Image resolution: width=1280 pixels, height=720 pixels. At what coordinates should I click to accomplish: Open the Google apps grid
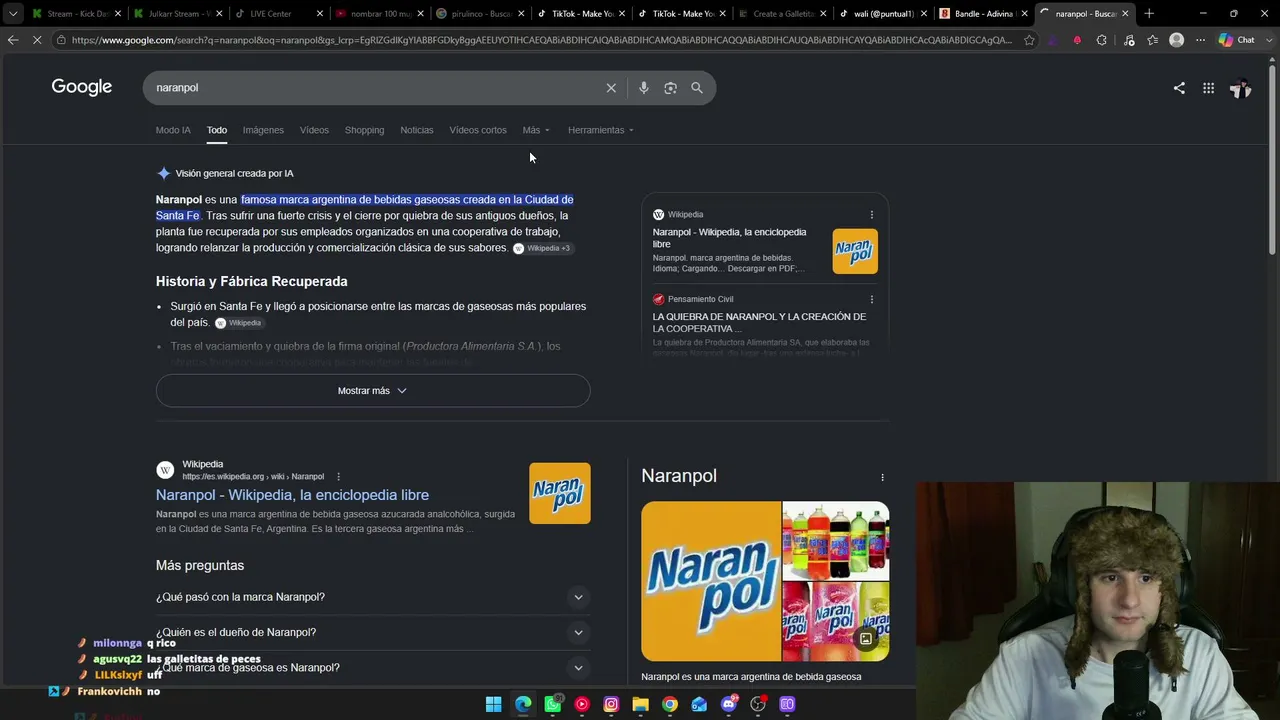tap(1208, 88)
